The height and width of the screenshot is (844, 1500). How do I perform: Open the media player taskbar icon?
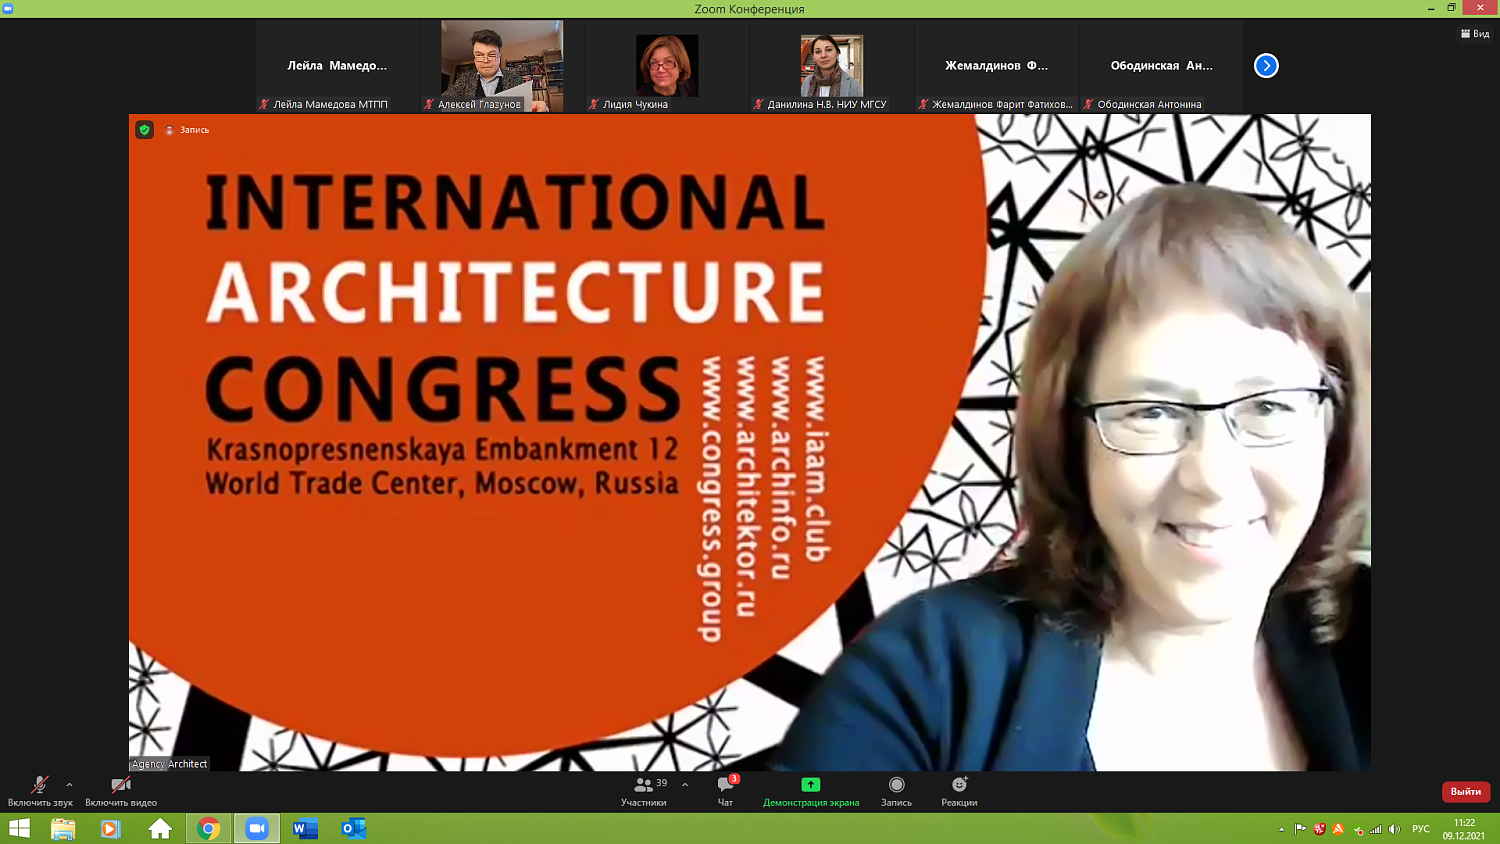point(111,829)
